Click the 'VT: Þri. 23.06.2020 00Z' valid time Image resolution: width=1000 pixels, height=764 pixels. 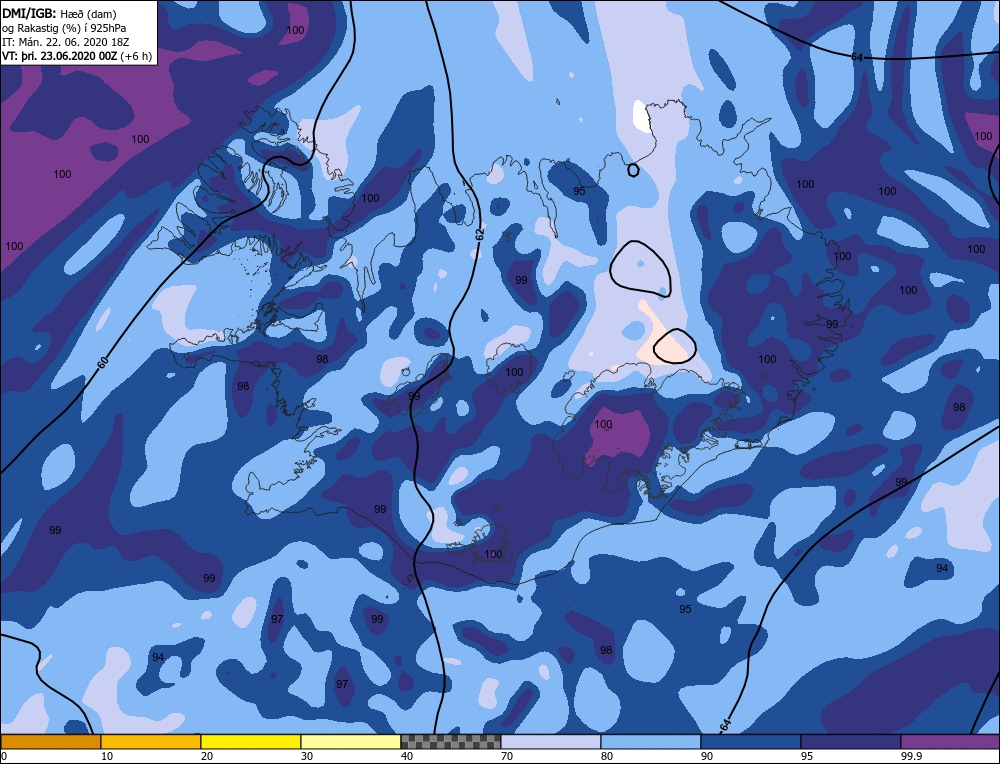(60, 56)
